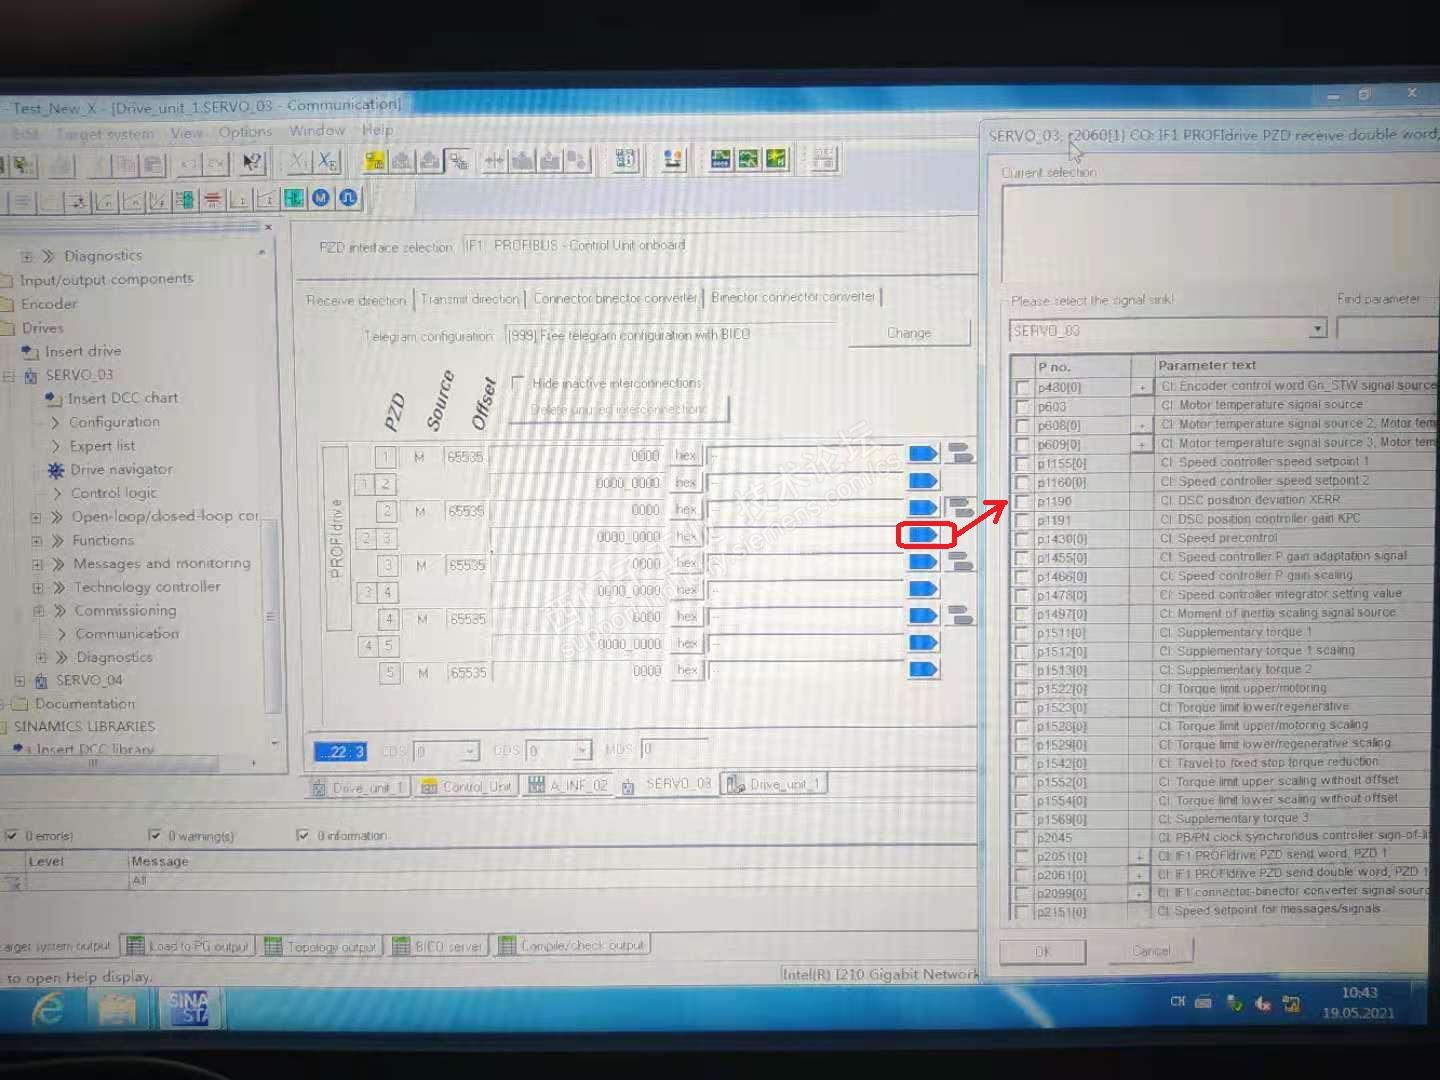The image size is (1440, 1080).
Task: Open the SERVO_03 signal sink dropdown
Action: coord(1318,329)
